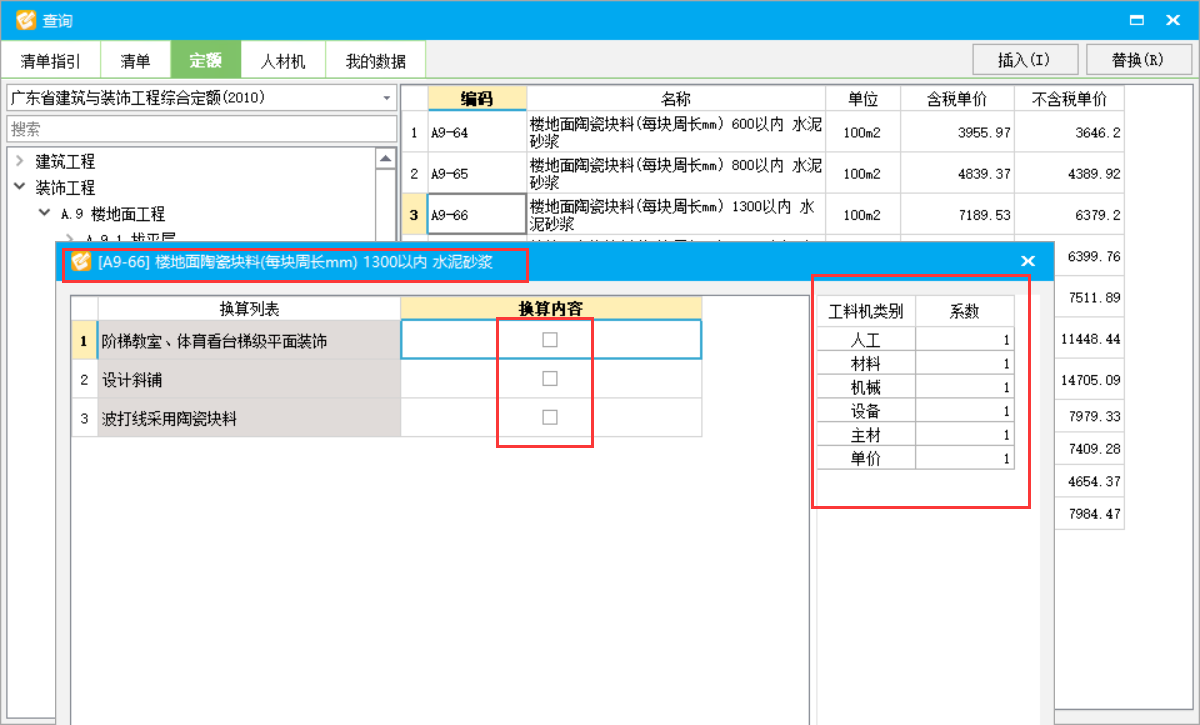Click the value 4389.92 cell

click(1069, 173)
